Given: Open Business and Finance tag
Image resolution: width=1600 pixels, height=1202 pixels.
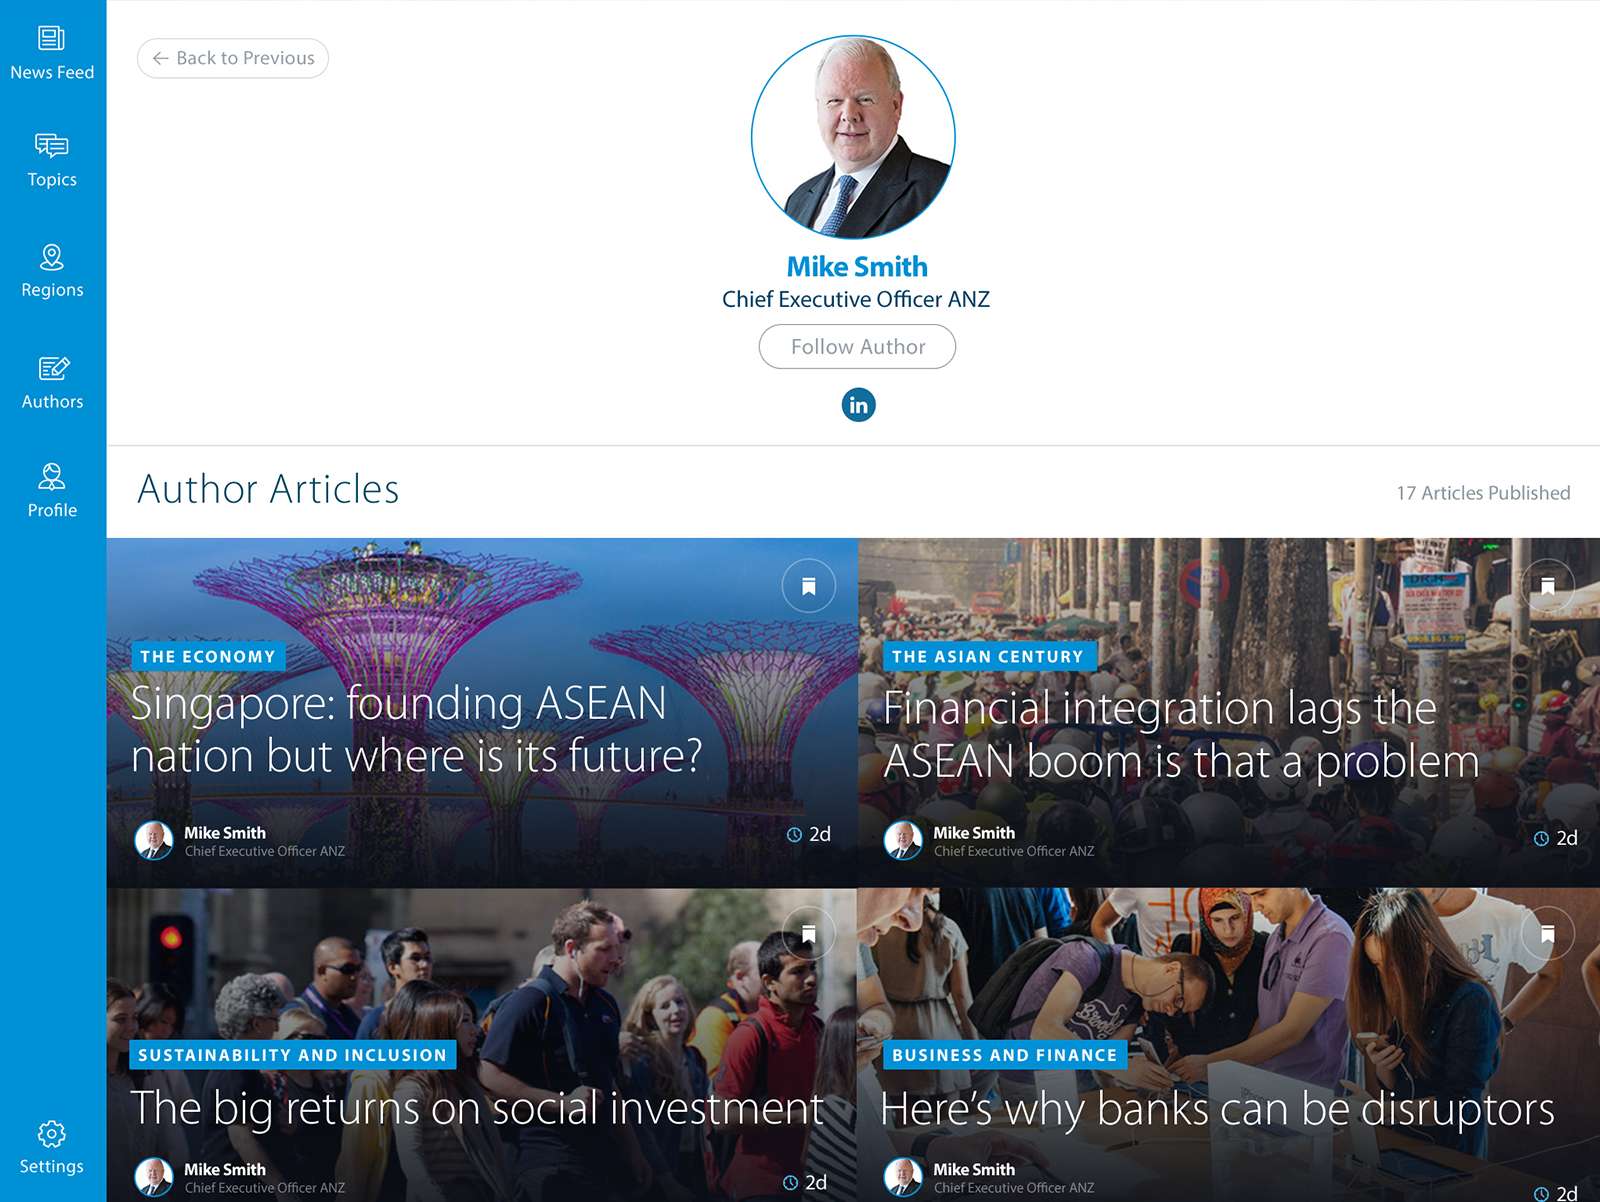Looking at the screenshot, I should [x=1005, y=1055].
